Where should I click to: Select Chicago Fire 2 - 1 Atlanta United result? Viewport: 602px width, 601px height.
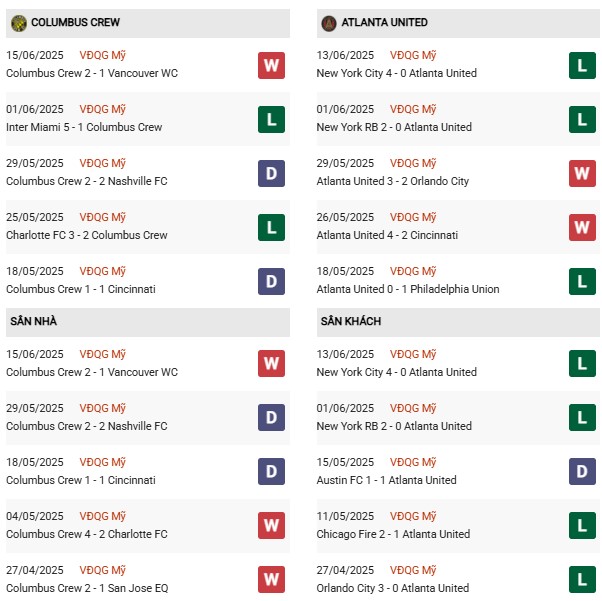393,534
